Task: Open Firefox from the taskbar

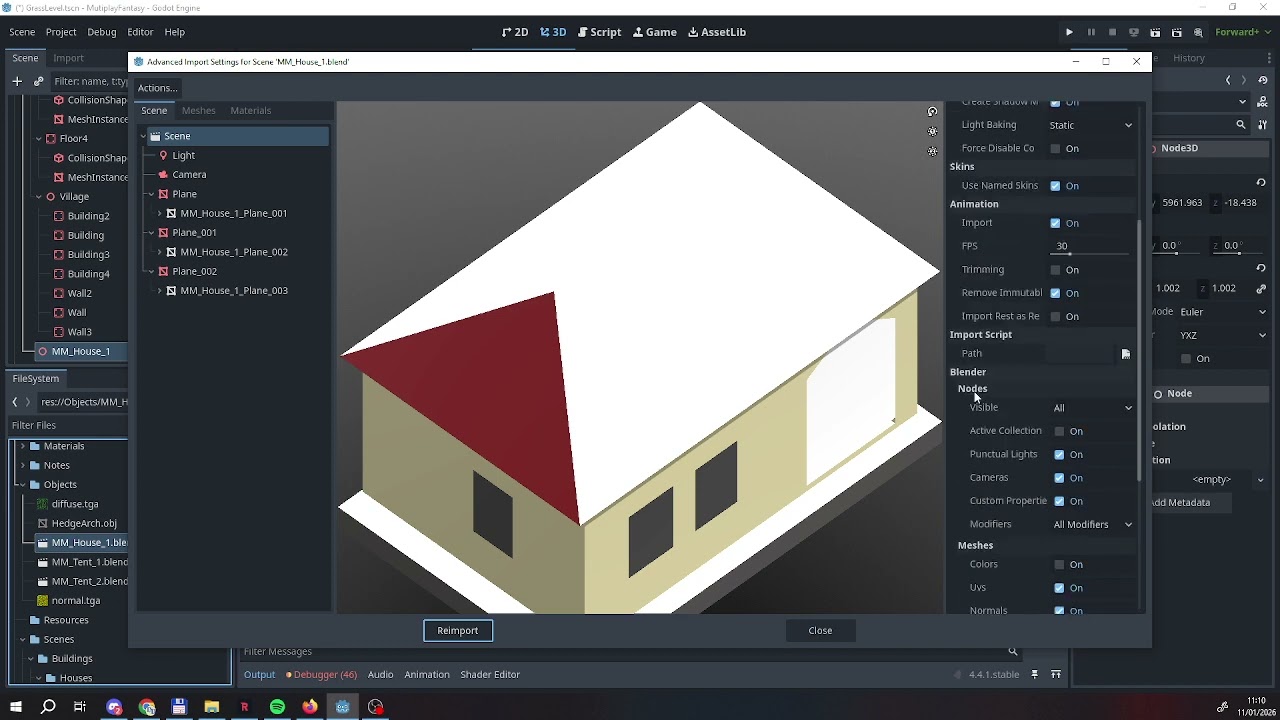Action: [x=310, y=707]
